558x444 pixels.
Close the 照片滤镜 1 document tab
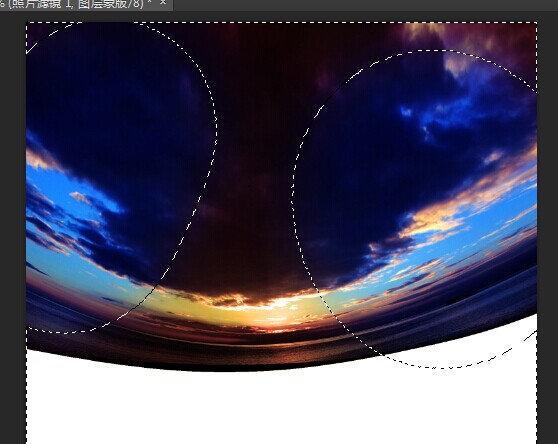[163, 3]
